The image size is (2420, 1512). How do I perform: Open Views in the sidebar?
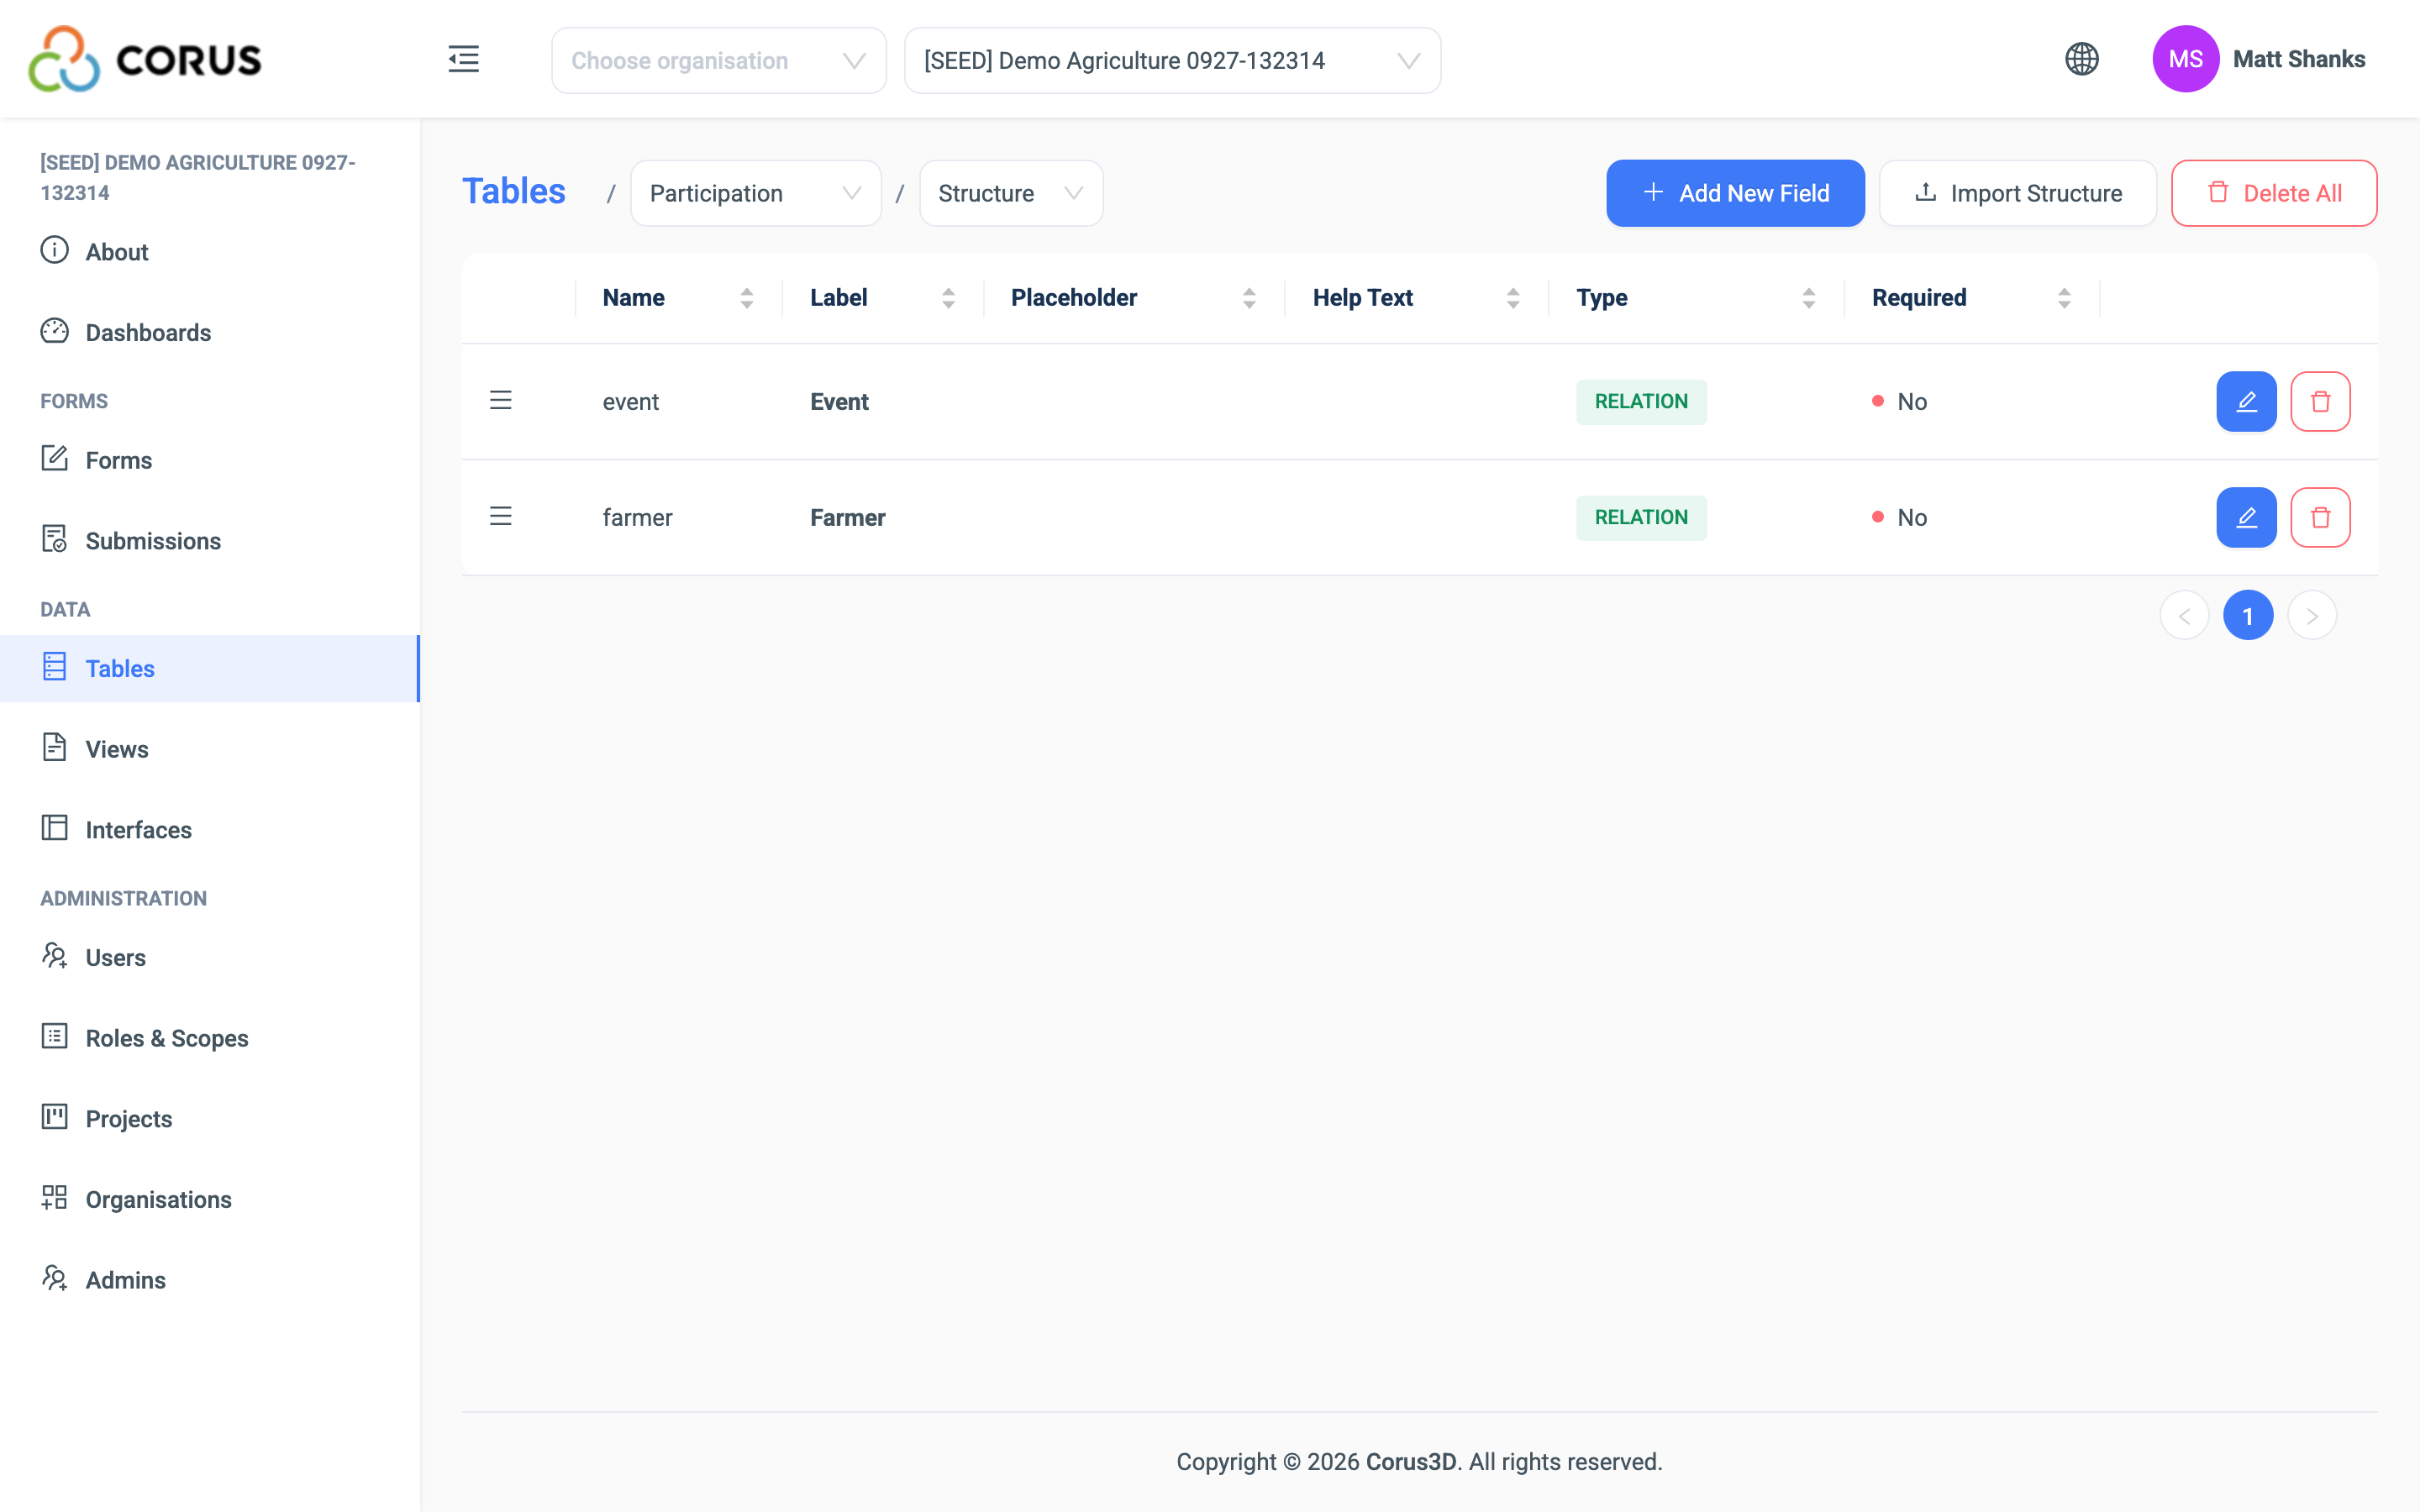tap(210, 749)
